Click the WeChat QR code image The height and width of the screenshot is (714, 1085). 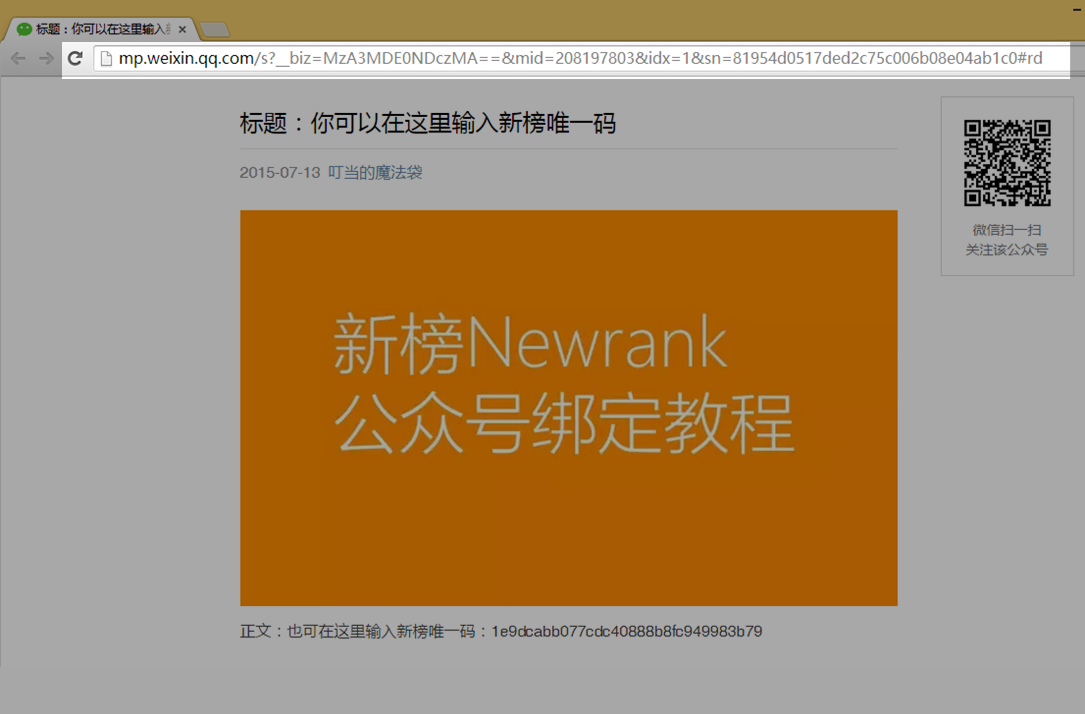click(1007, 163)
